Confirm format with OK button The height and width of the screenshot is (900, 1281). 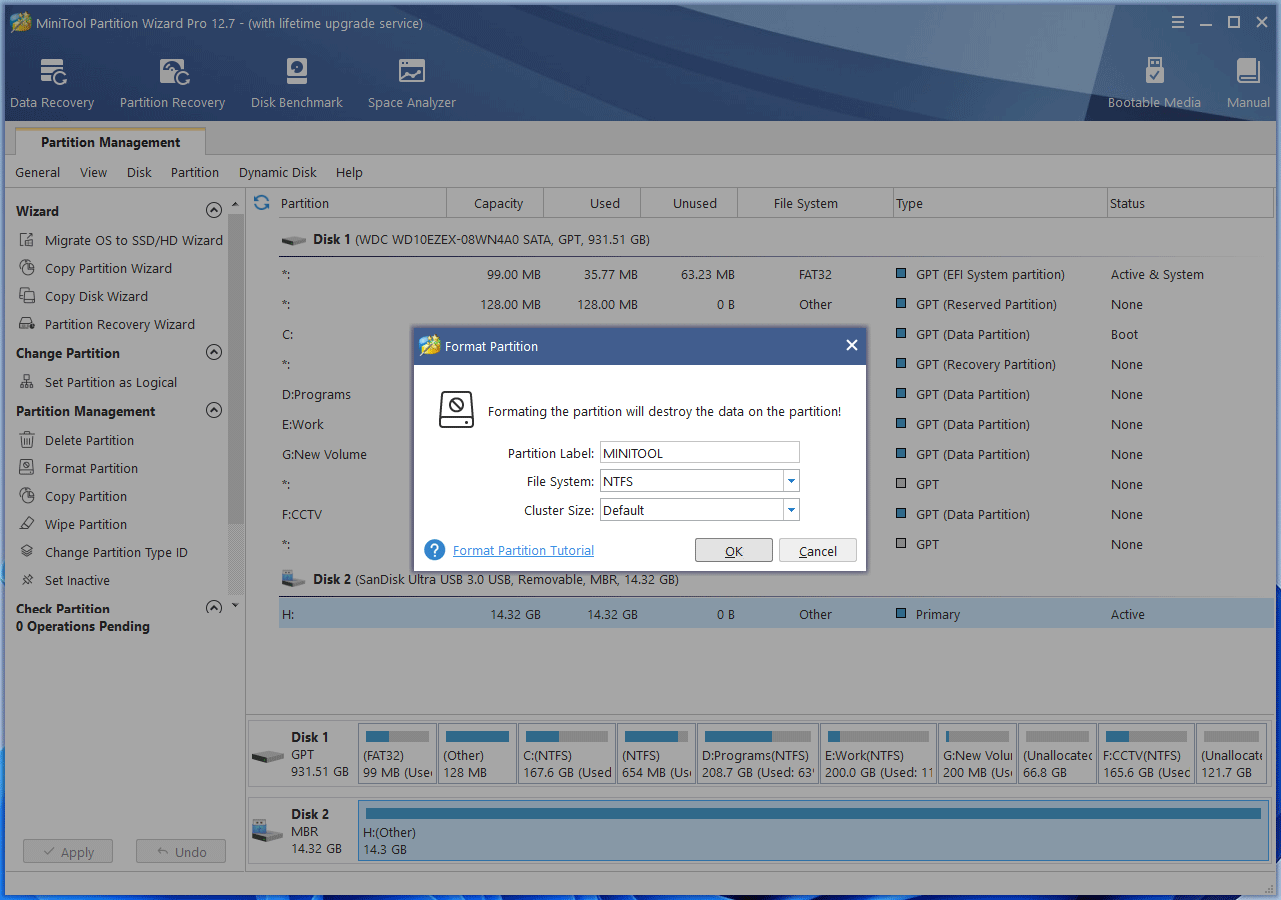click(x=734, y=551)
